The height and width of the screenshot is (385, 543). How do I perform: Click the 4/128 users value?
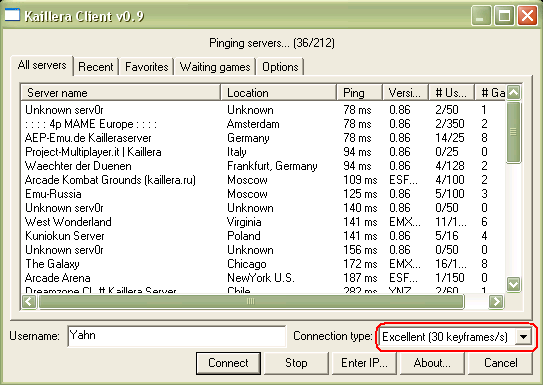click(449, 166)
